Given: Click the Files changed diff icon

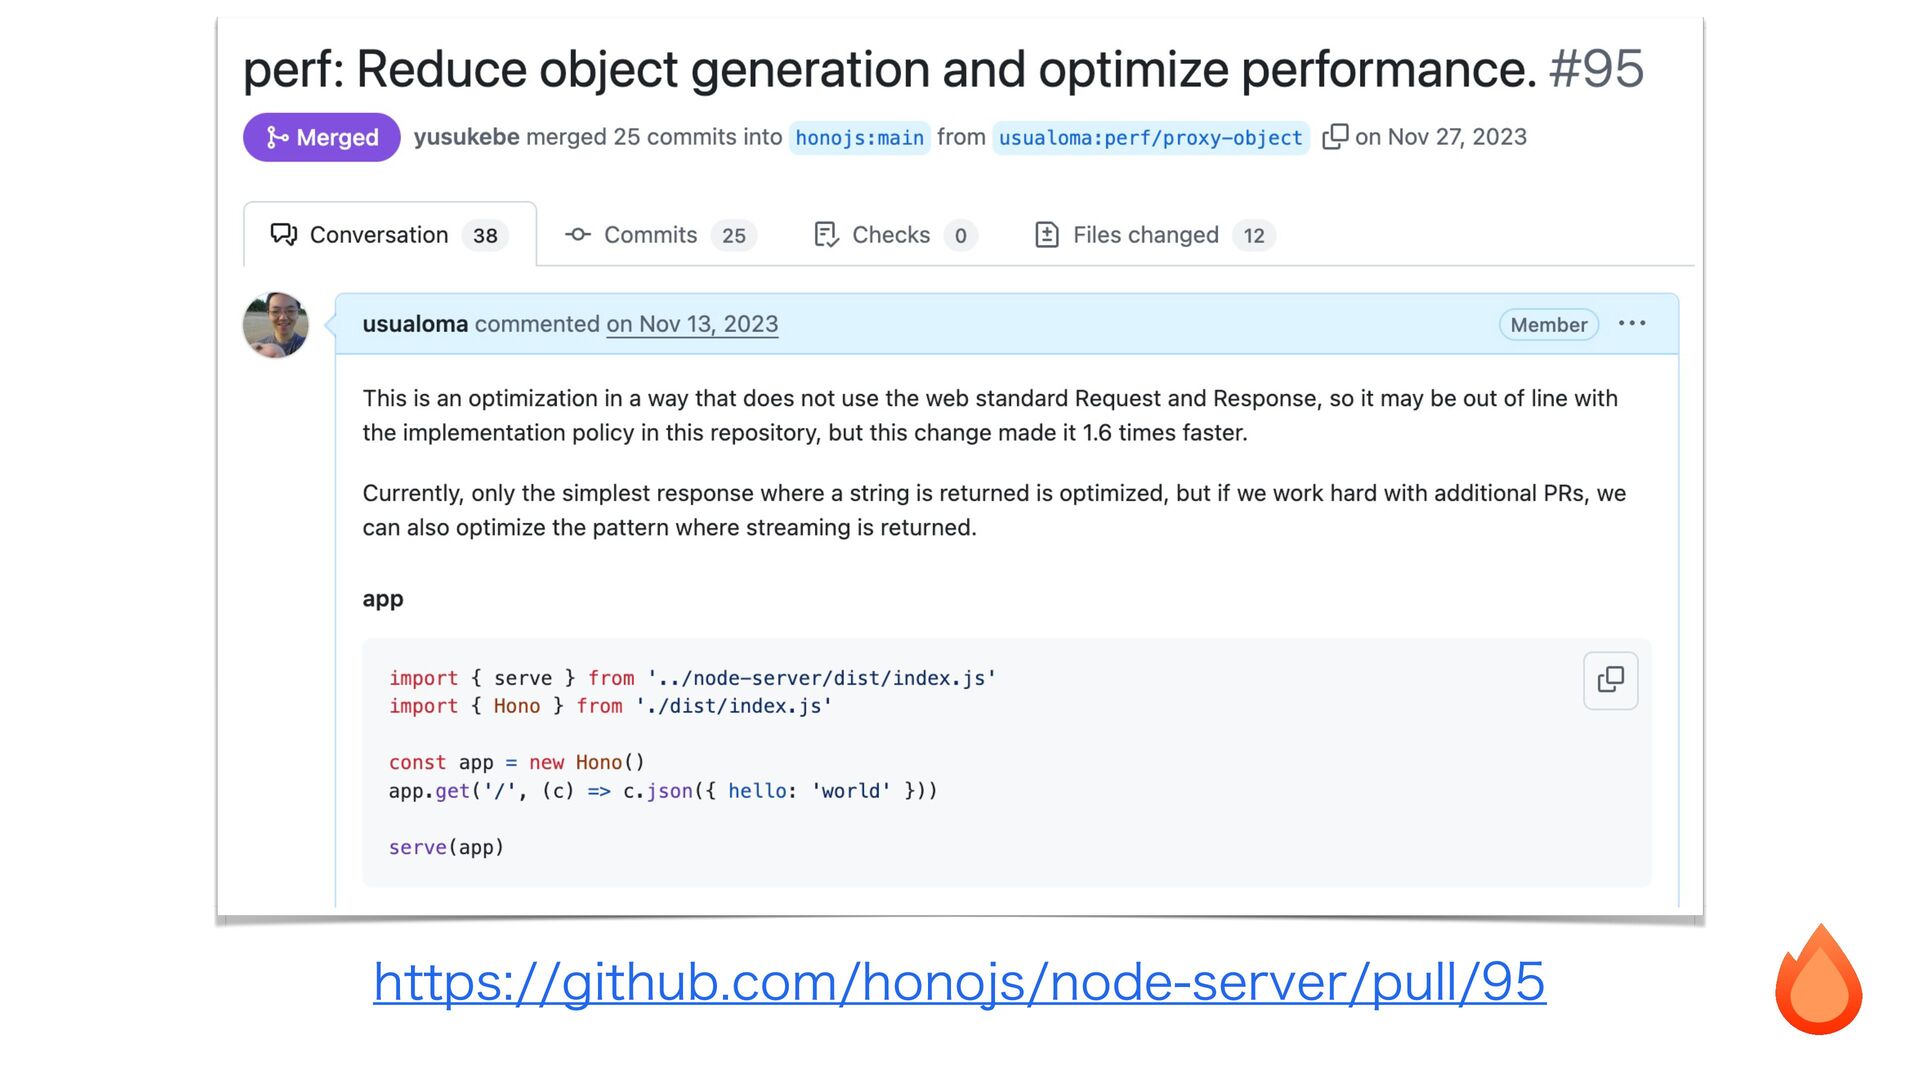Looking at the screenshot, I should click(1046, 235).
